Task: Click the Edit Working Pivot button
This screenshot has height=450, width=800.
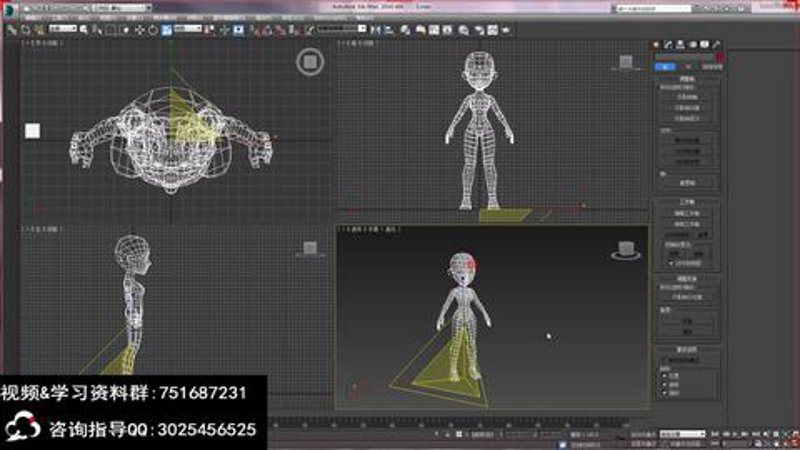Action: (x=687, y=213)
